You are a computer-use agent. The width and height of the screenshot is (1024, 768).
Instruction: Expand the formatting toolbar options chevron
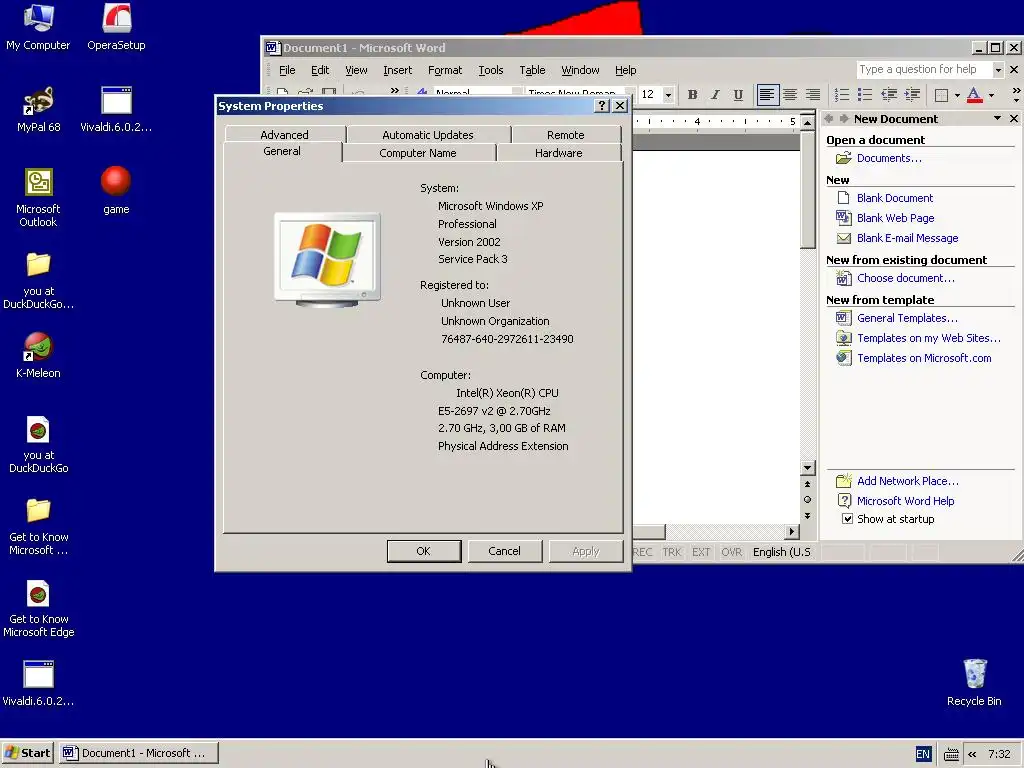click(x=1016, y=95)
